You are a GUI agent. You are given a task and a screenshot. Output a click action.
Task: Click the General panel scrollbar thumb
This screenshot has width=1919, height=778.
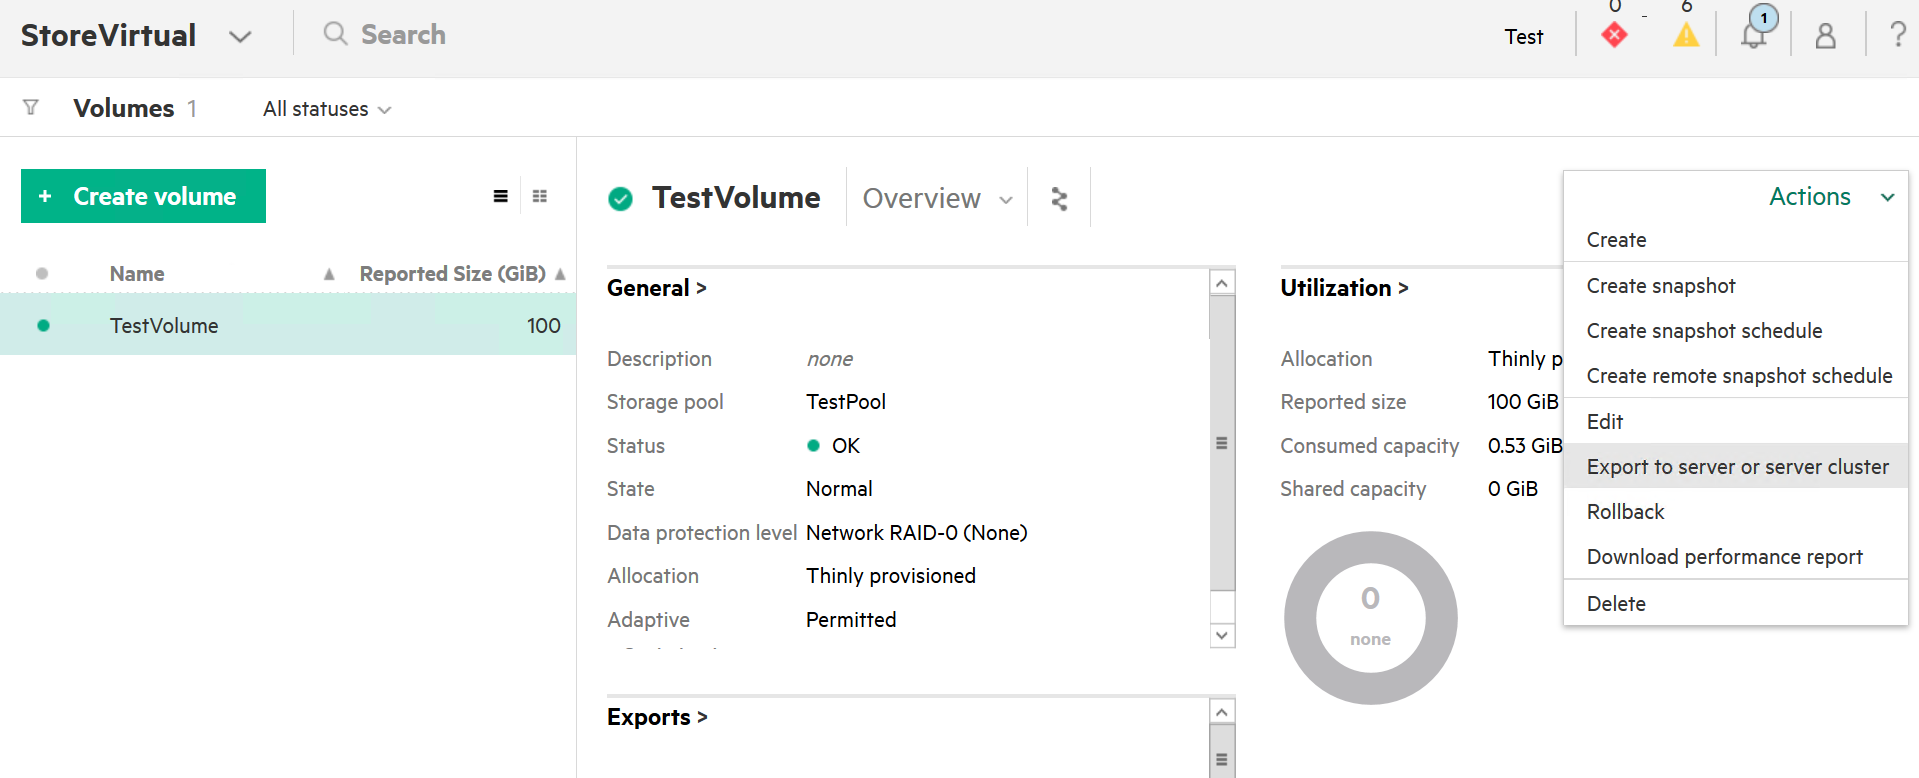coord(1222,443)
